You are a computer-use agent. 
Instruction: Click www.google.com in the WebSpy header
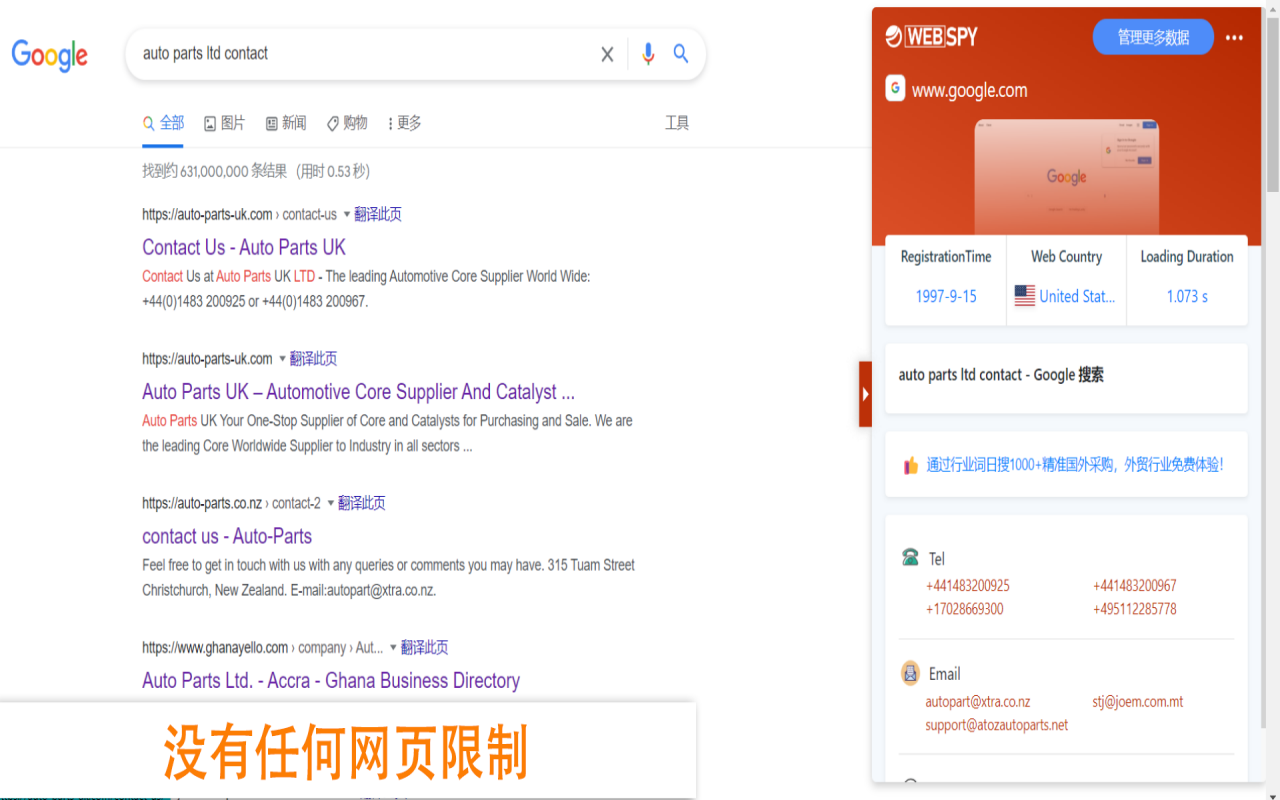pos(970,90)
